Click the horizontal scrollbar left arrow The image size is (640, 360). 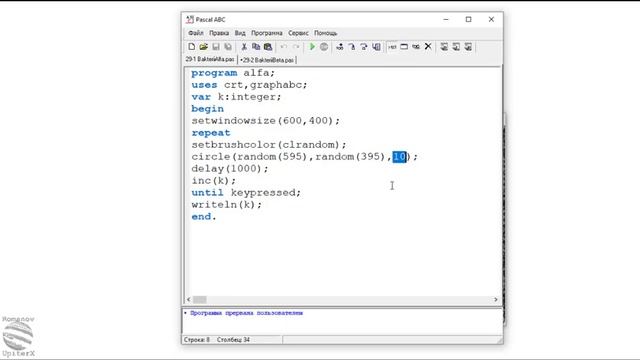click(x=189, y=300)
